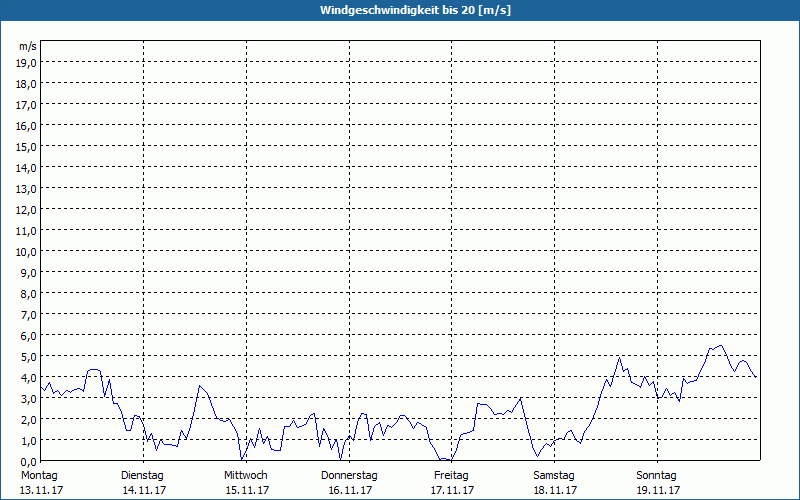Image resolution: width=800 pixels, height=500 pixels.
Task: Click the 'Donnerstag' day label
Action: point(350,475)
